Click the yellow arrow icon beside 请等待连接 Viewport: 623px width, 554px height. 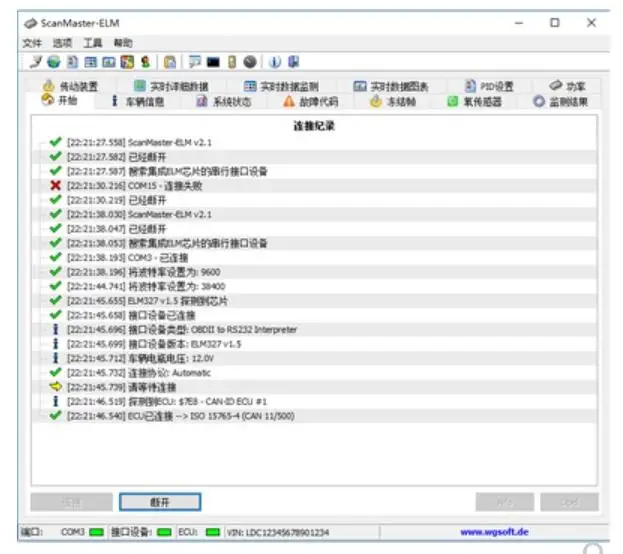coord(56,386)
